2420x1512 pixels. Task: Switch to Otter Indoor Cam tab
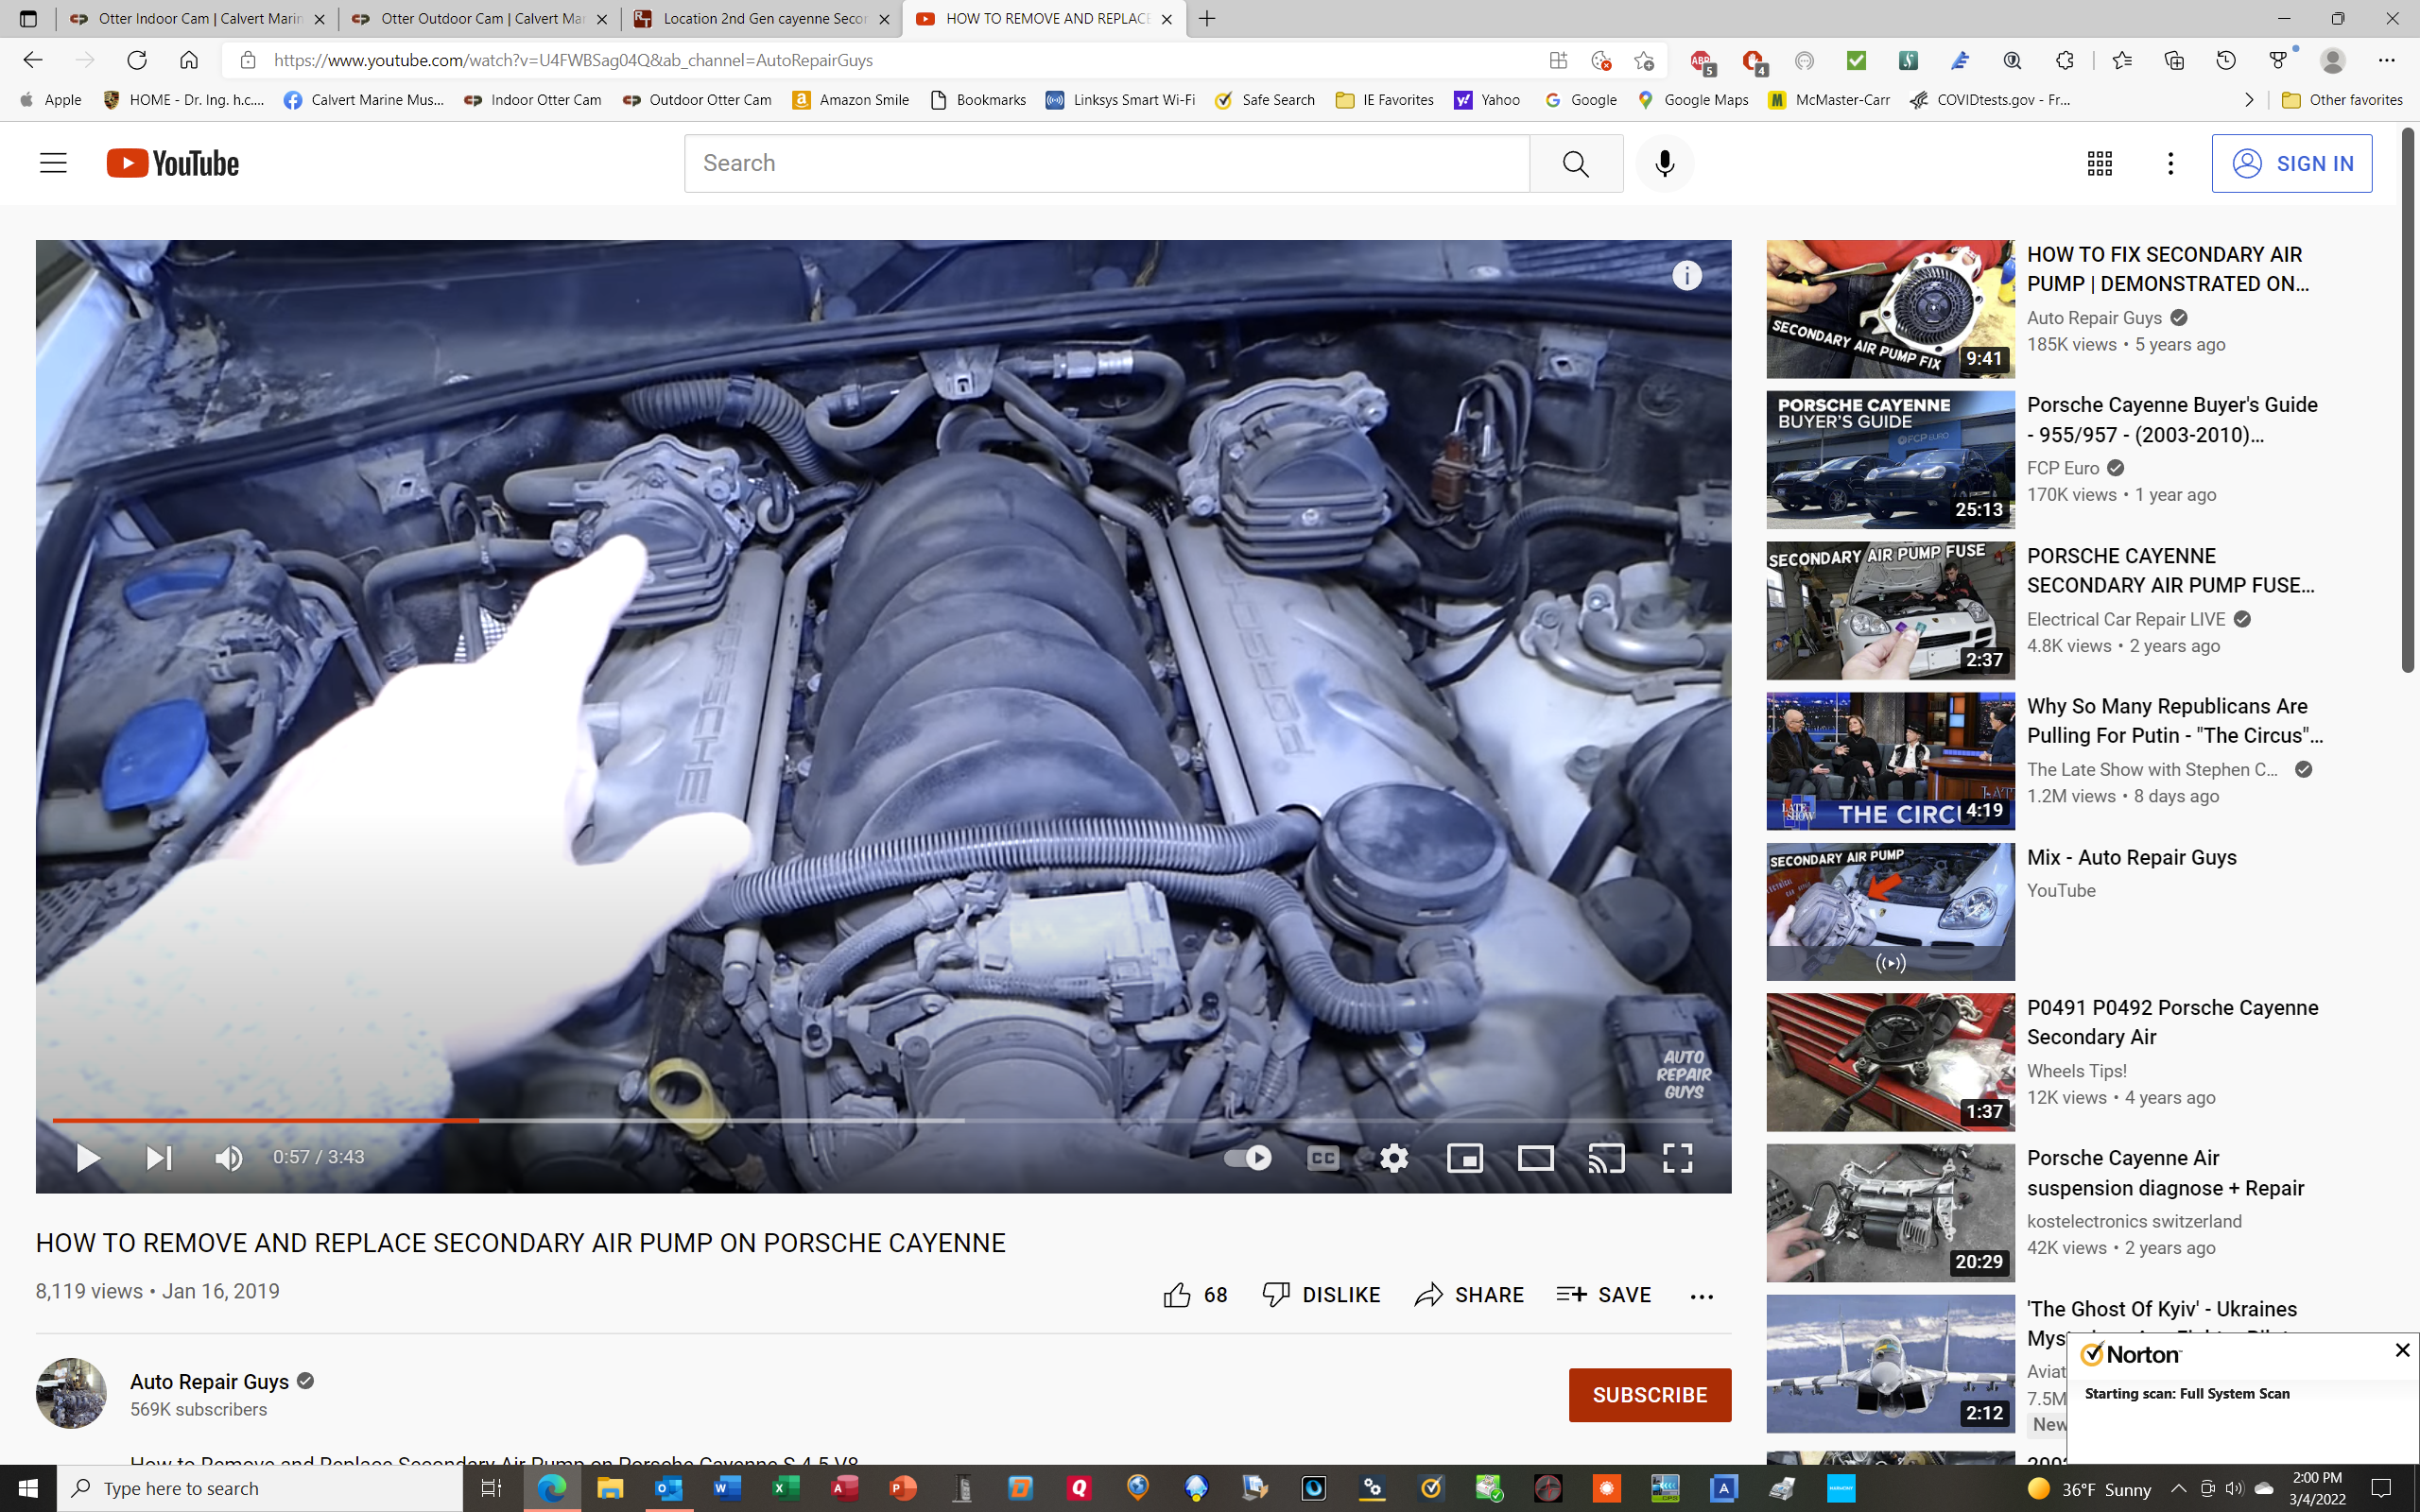[x=197, y=18]
